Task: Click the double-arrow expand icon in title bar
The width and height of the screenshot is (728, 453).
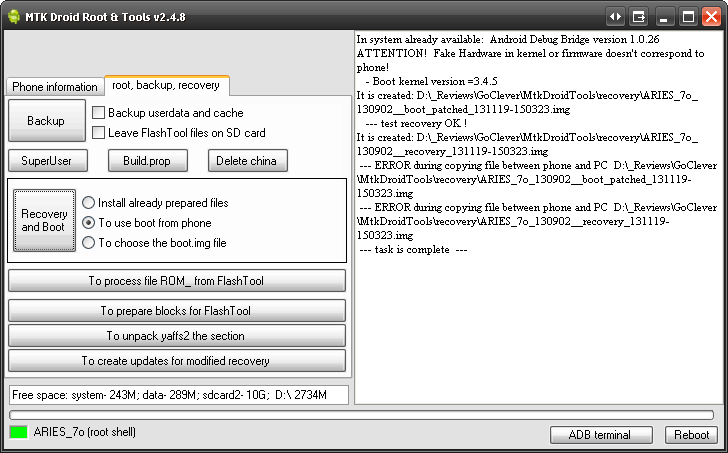Action: [616, 17]
